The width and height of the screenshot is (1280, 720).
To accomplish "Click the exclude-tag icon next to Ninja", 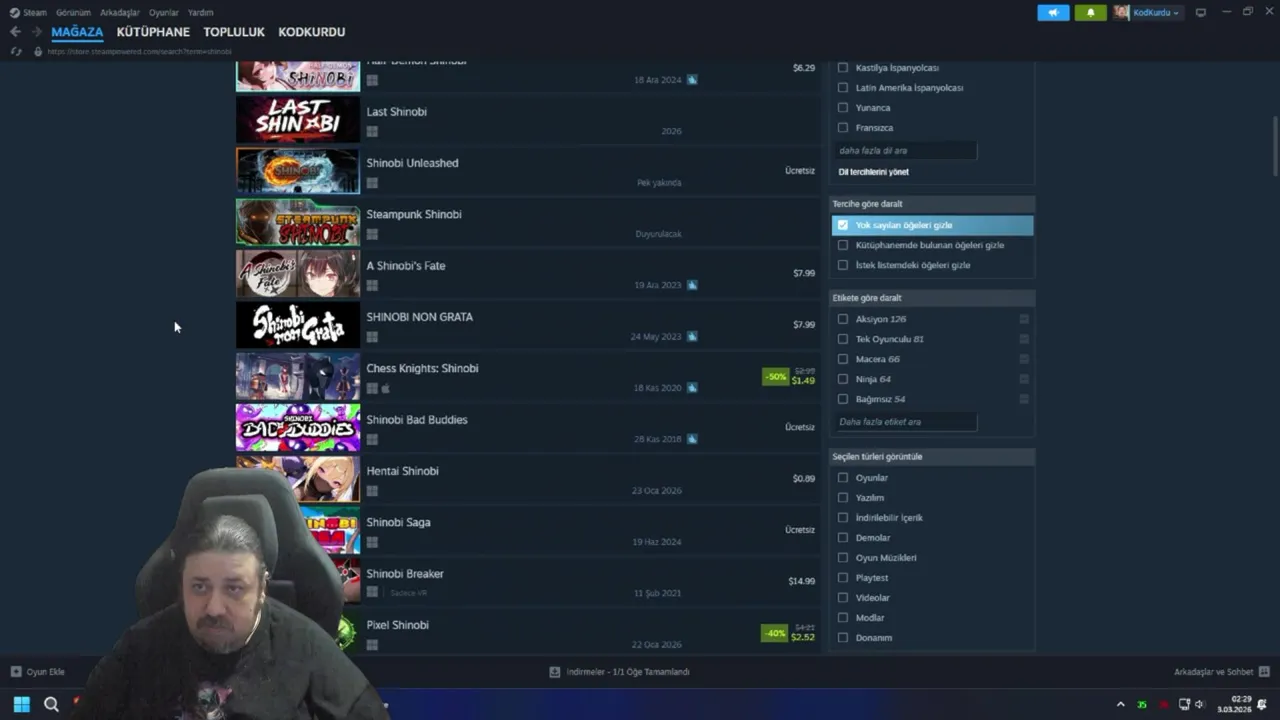I will point(1024,379).
